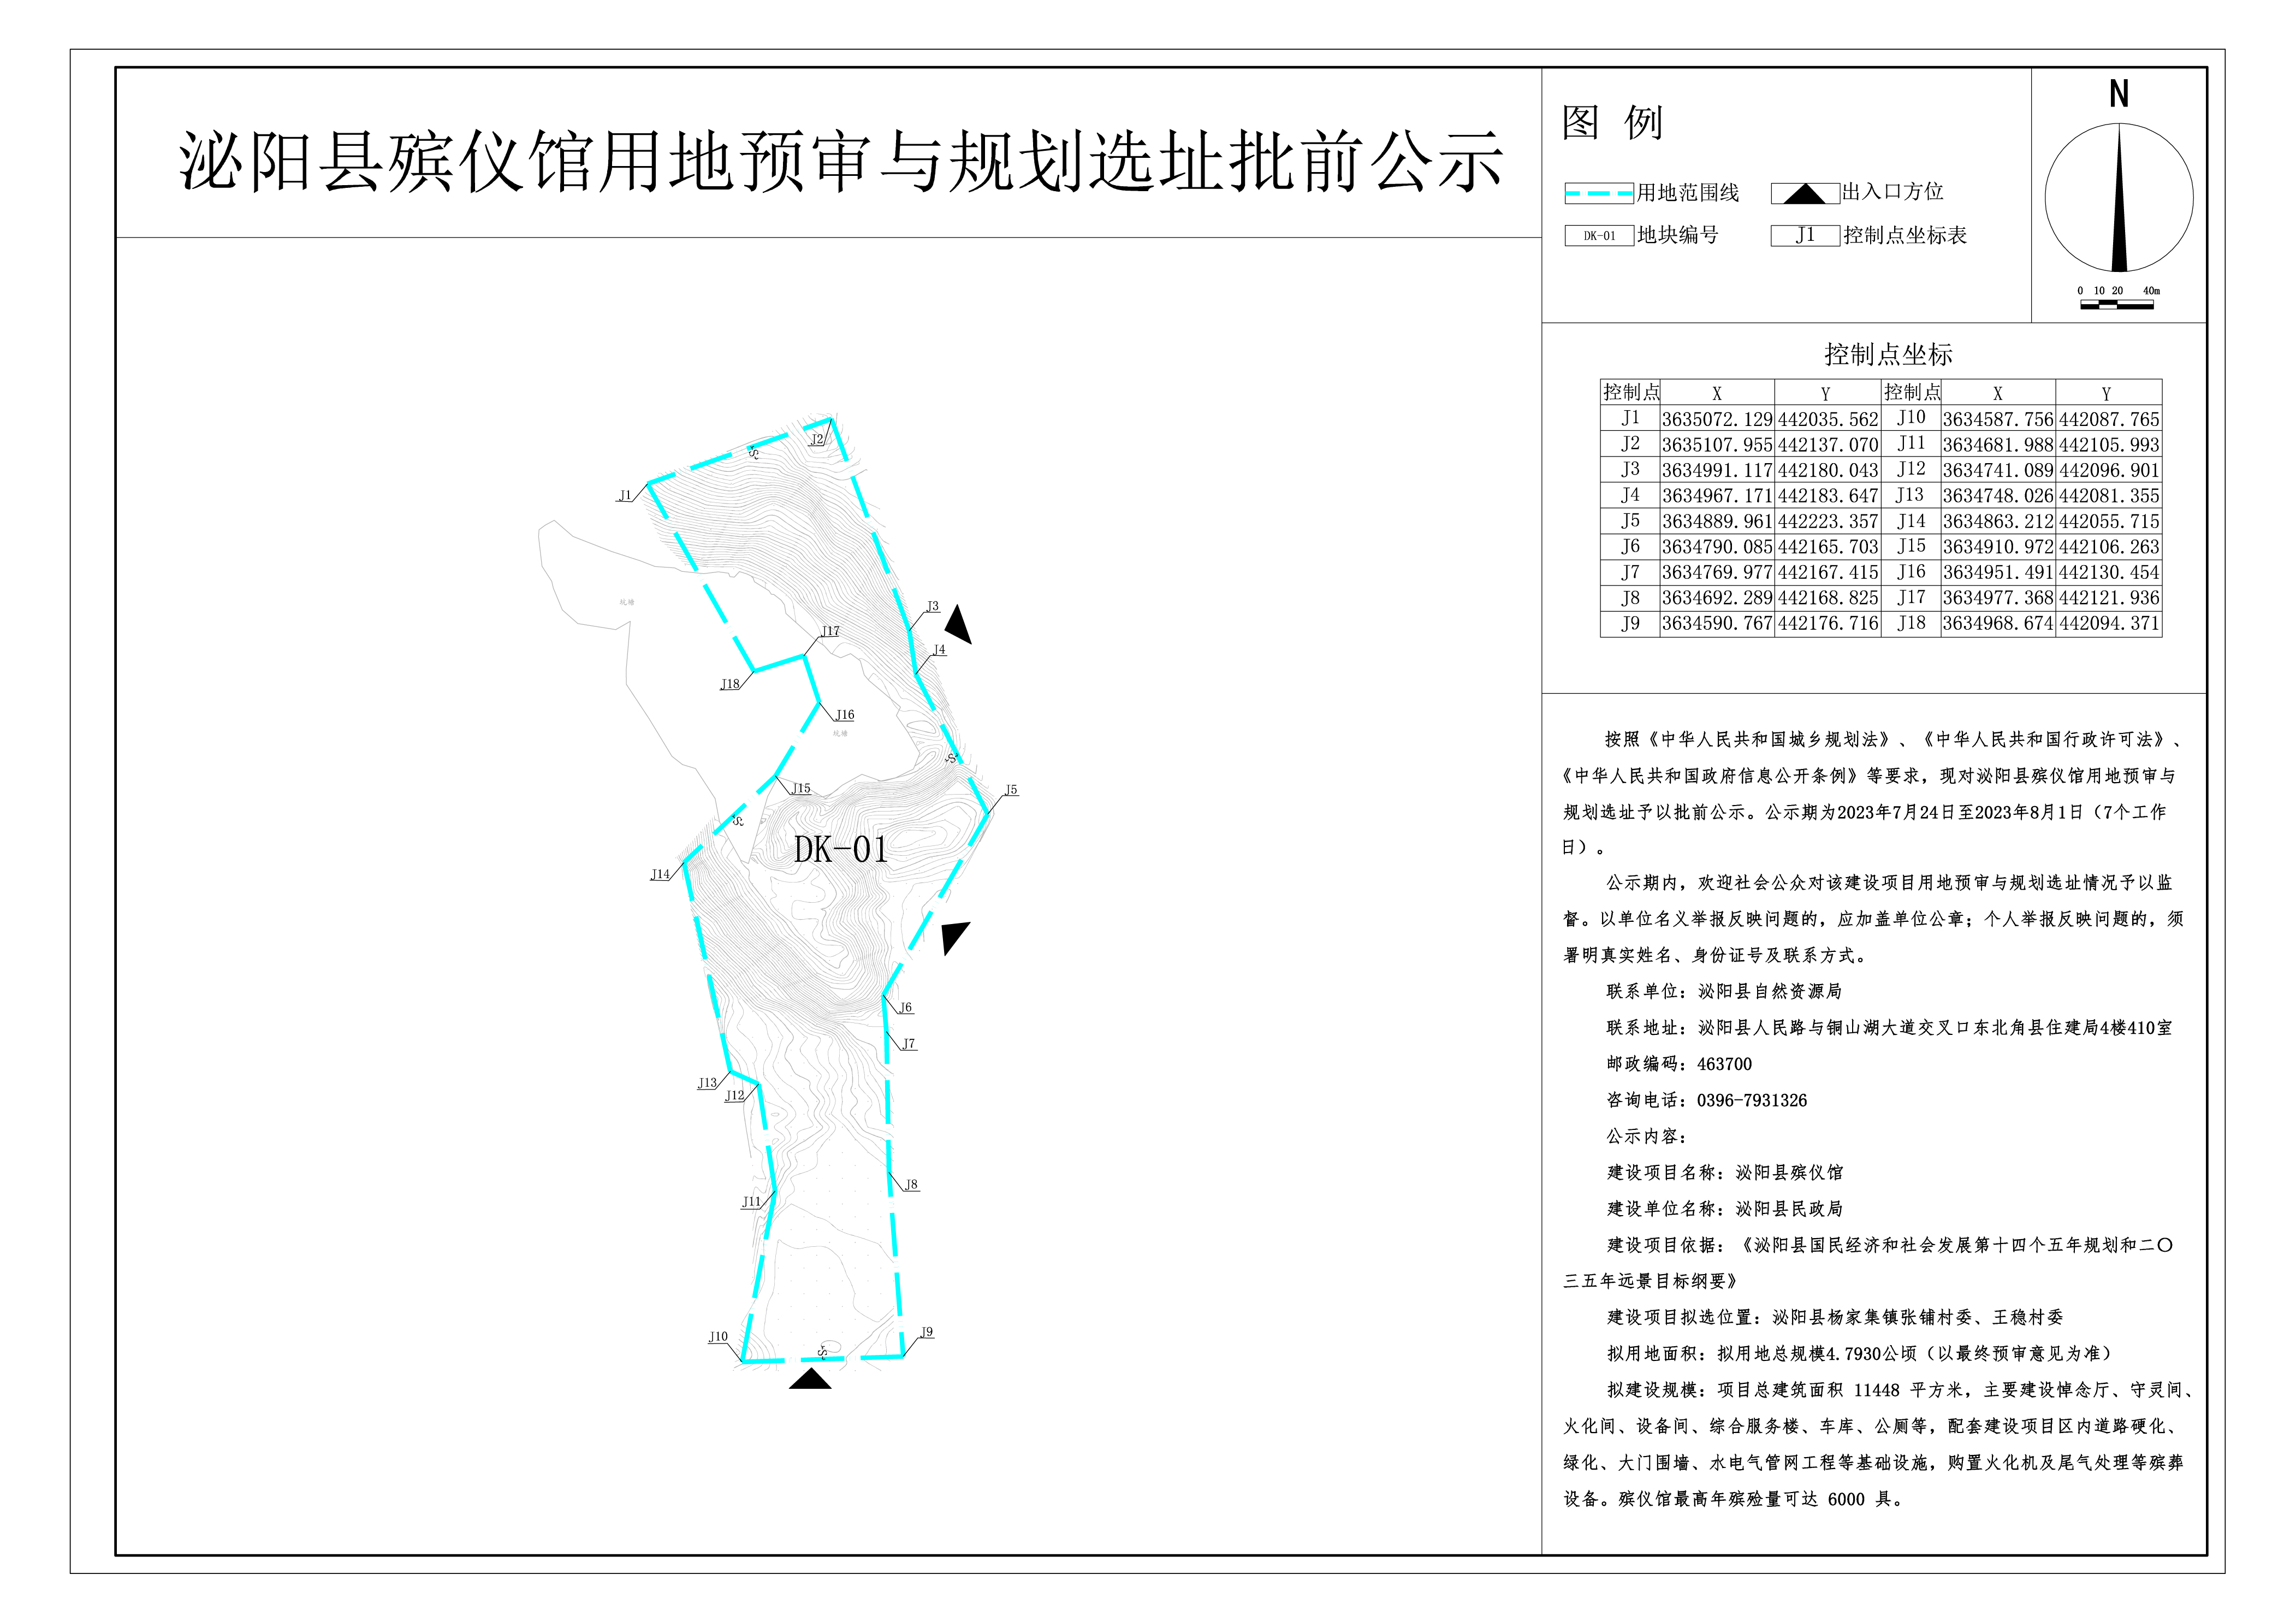Viewport: 2296px width, 1622px height.
Task: Click table cell 442130.454
Action: 2109,572
